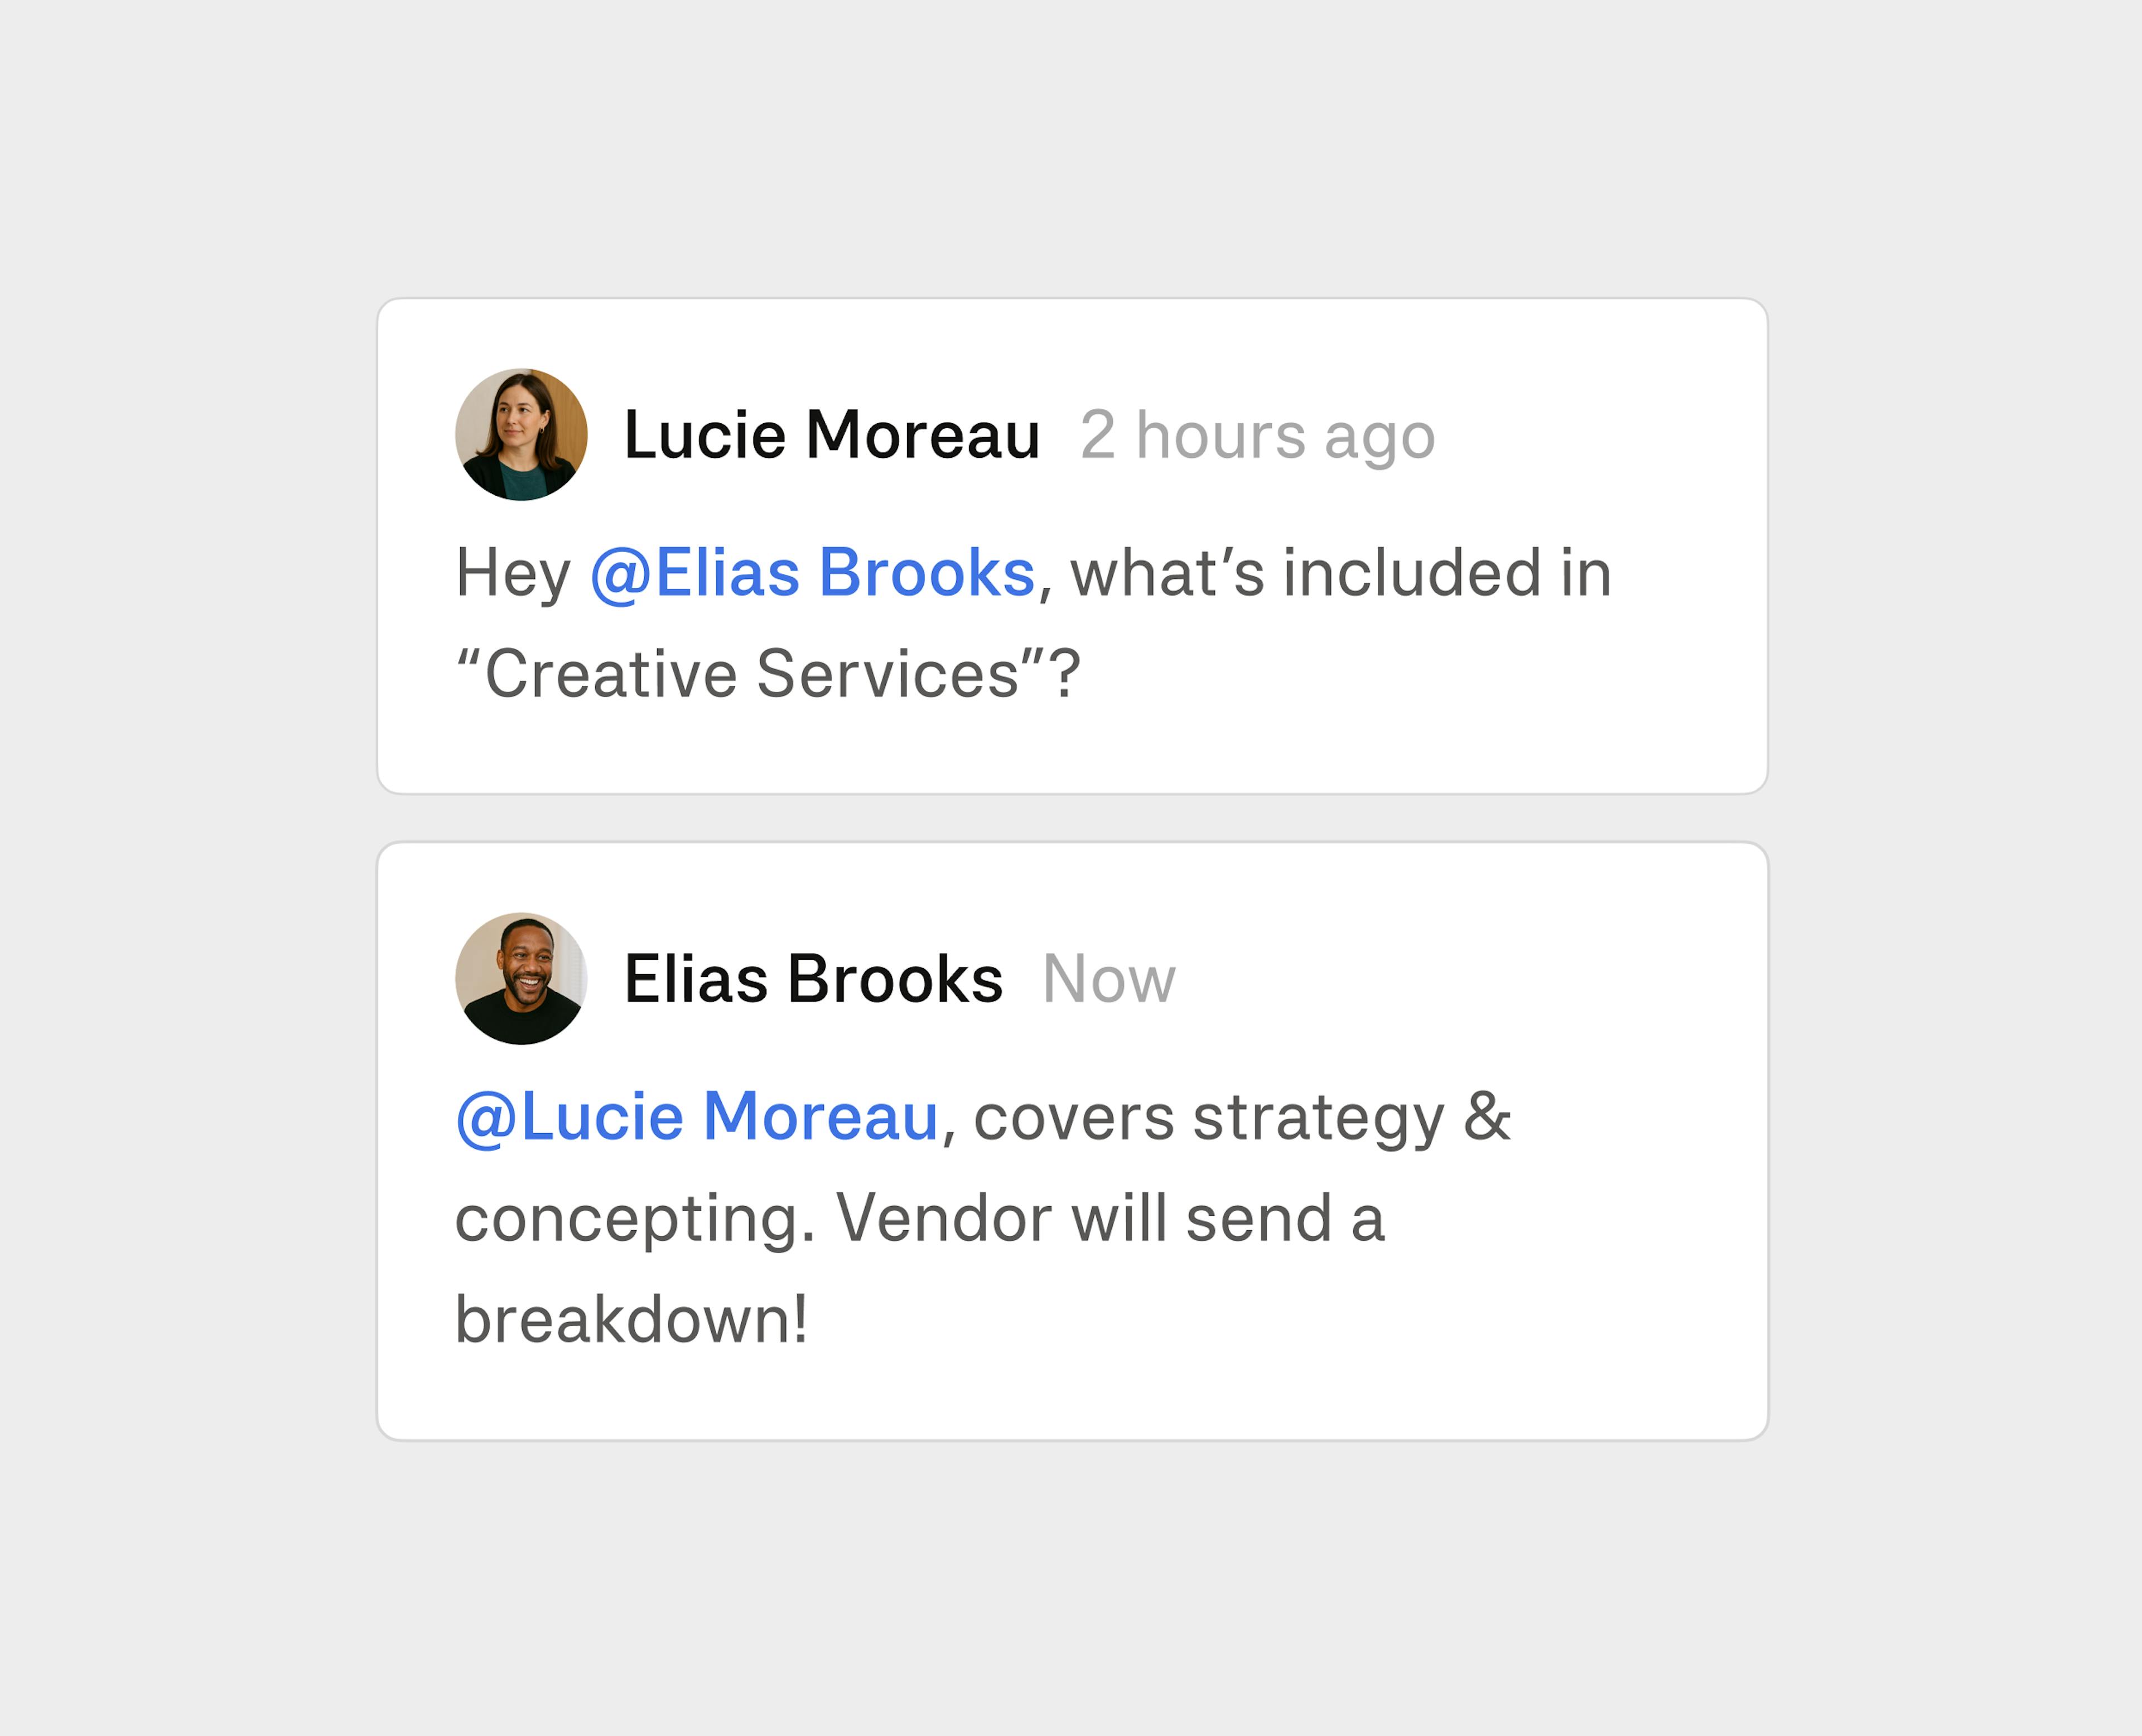Click the "Creative Services" quoted text
The width and height of the screenshot is (2142, 1736).
750,674
